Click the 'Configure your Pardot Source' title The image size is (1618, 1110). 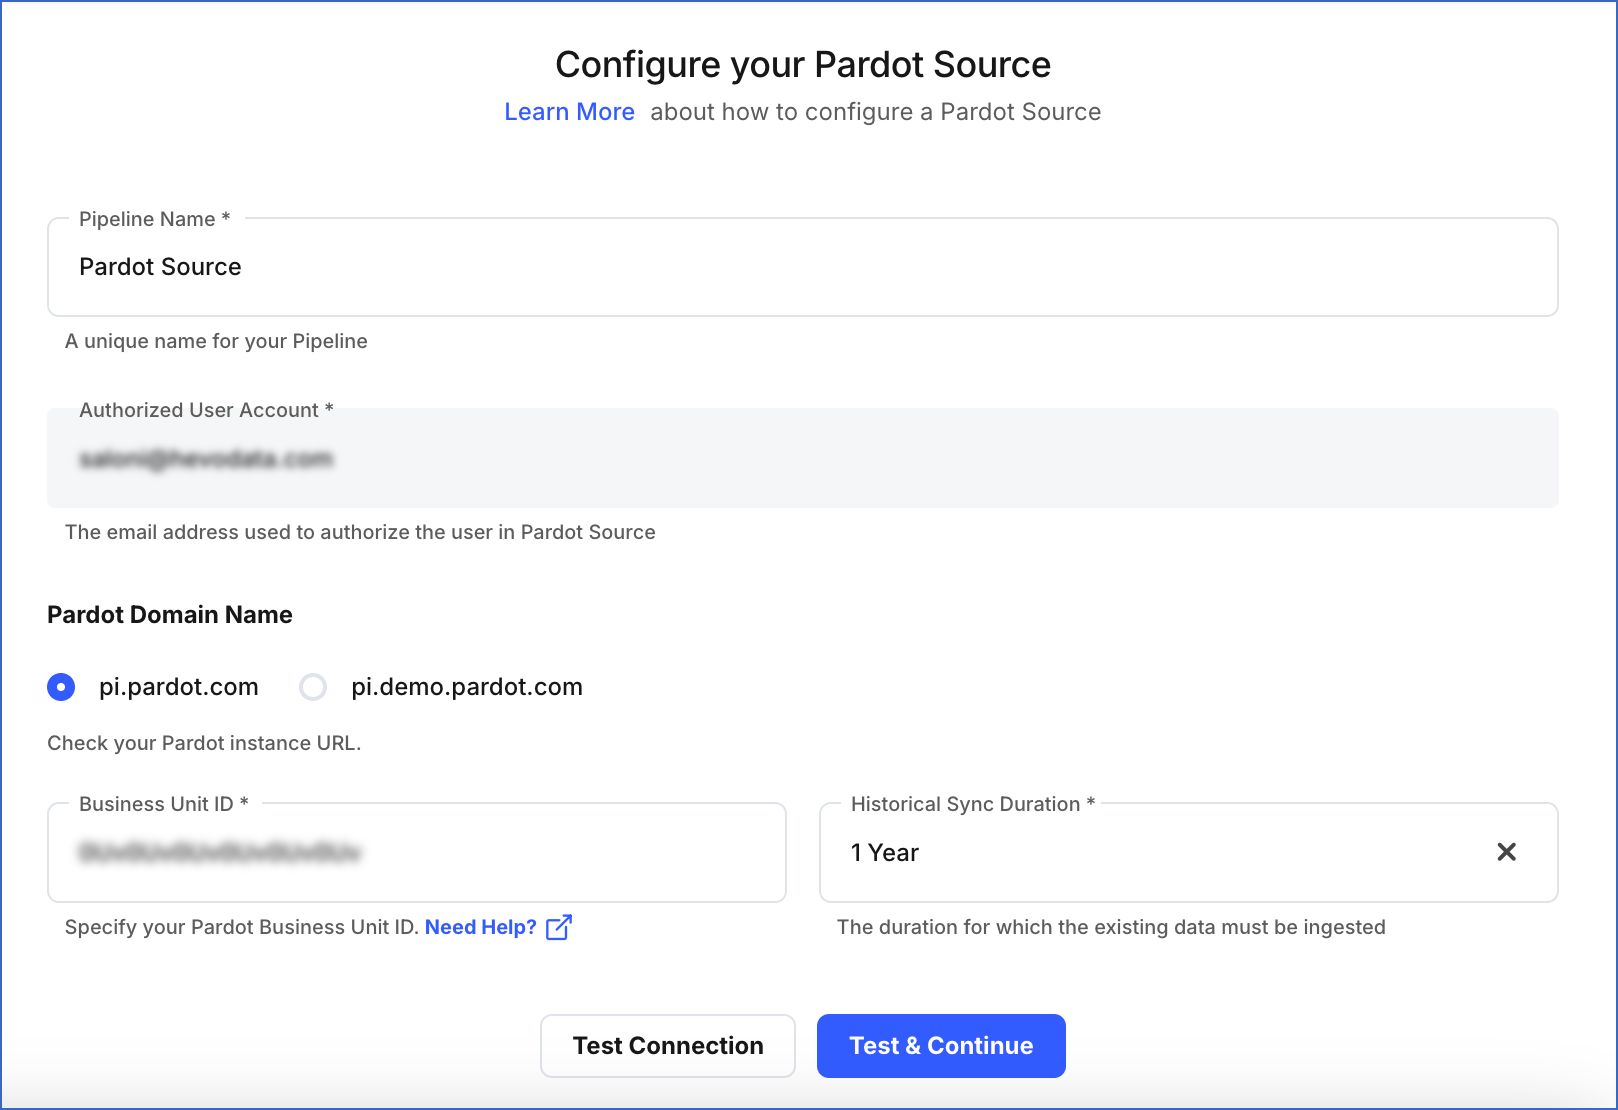coord(803,63)
